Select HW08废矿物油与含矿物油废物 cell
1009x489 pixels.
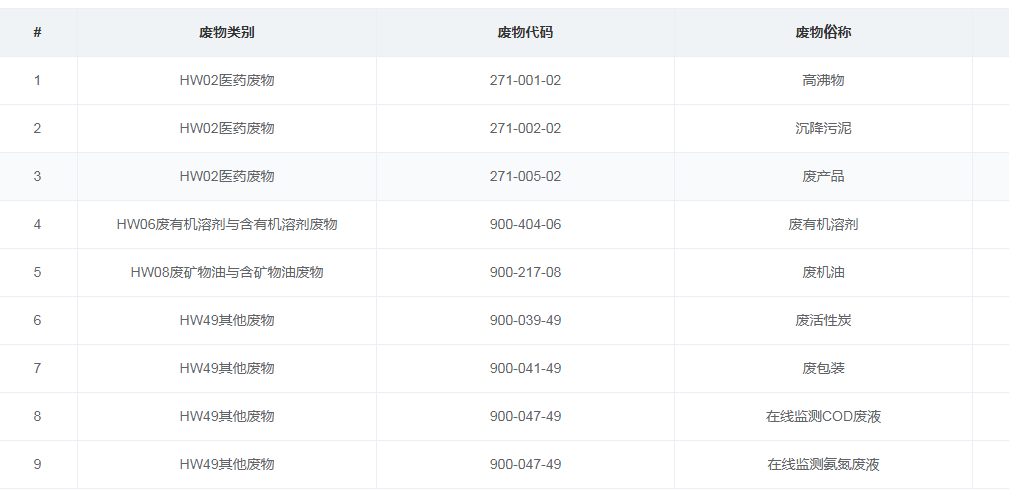[x=227, y=272]
